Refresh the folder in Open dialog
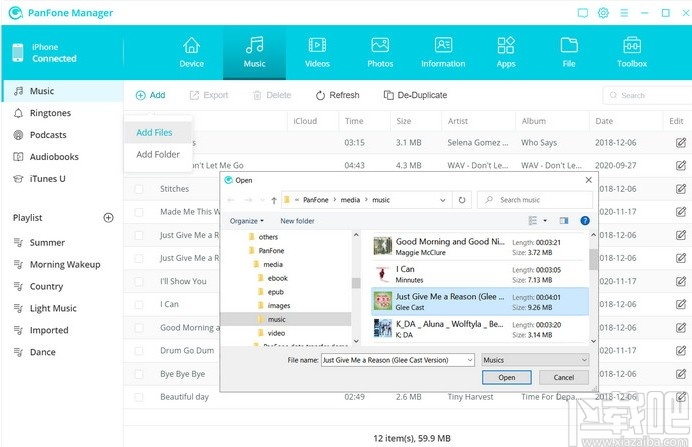 [462, 200]
